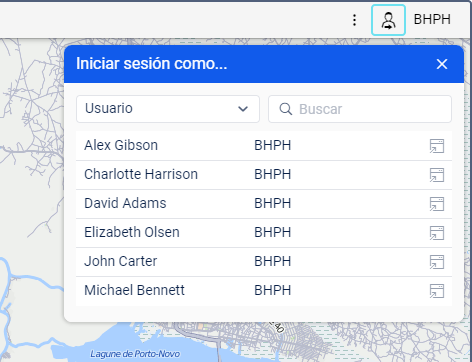Click the BHPH account name in top bar
This screenshot has width=472, height=362.
[x=432, y=20]
